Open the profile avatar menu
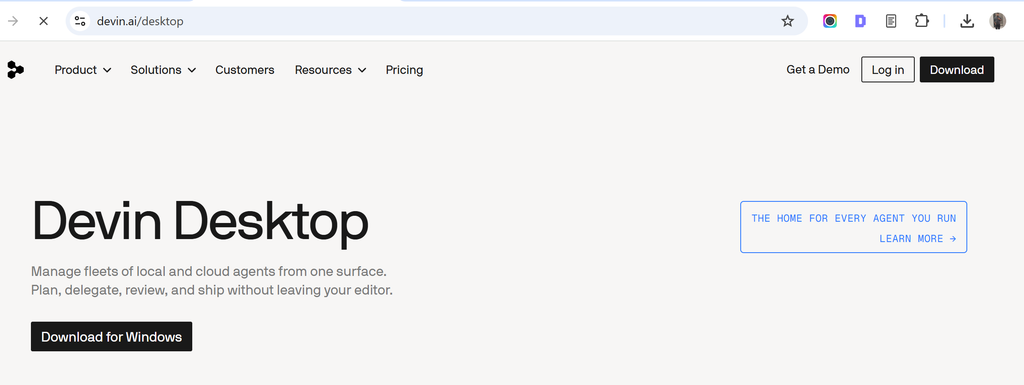This screenshot has height=385, width=1024. point(998,21)
